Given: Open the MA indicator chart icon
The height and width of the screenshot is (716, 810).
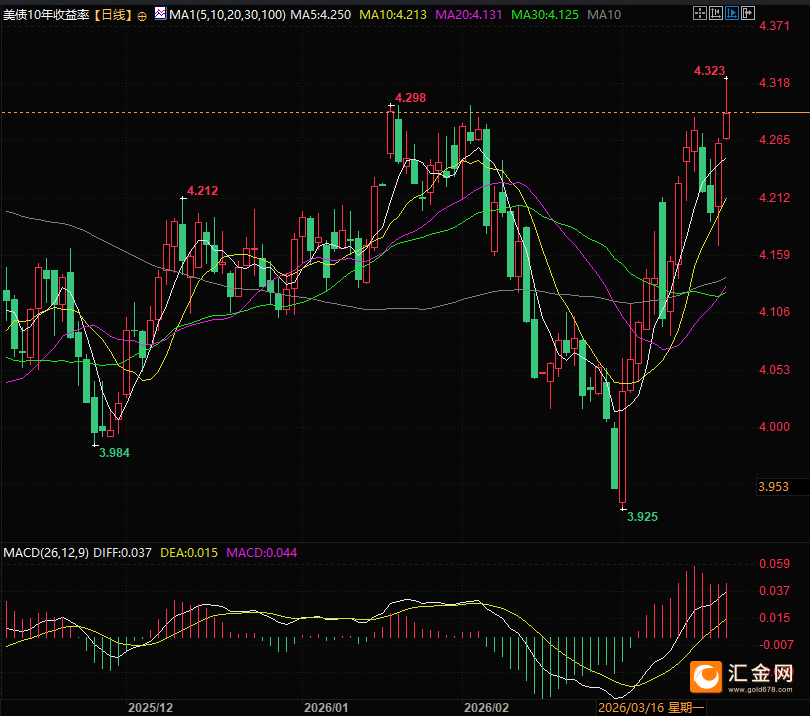Looking at the screenshot, I should [x=160, y=13].
